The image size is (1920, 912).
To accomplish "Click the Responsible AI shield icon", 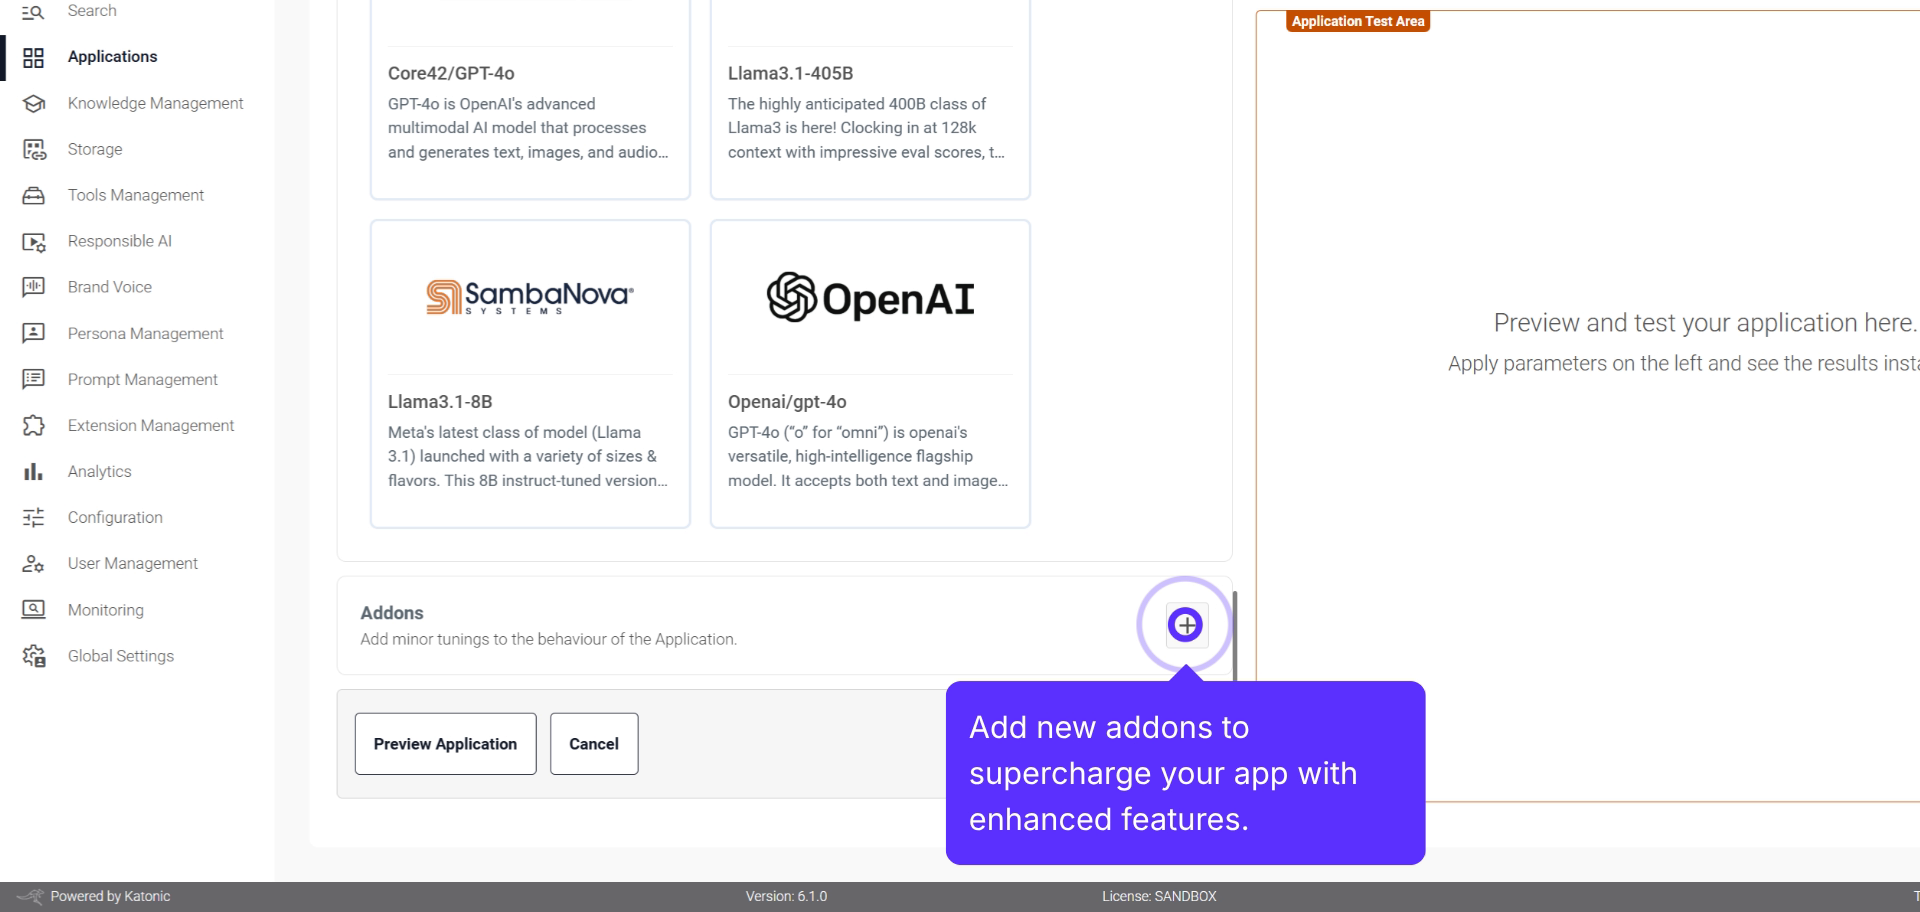I will click(x=33, y=241).
